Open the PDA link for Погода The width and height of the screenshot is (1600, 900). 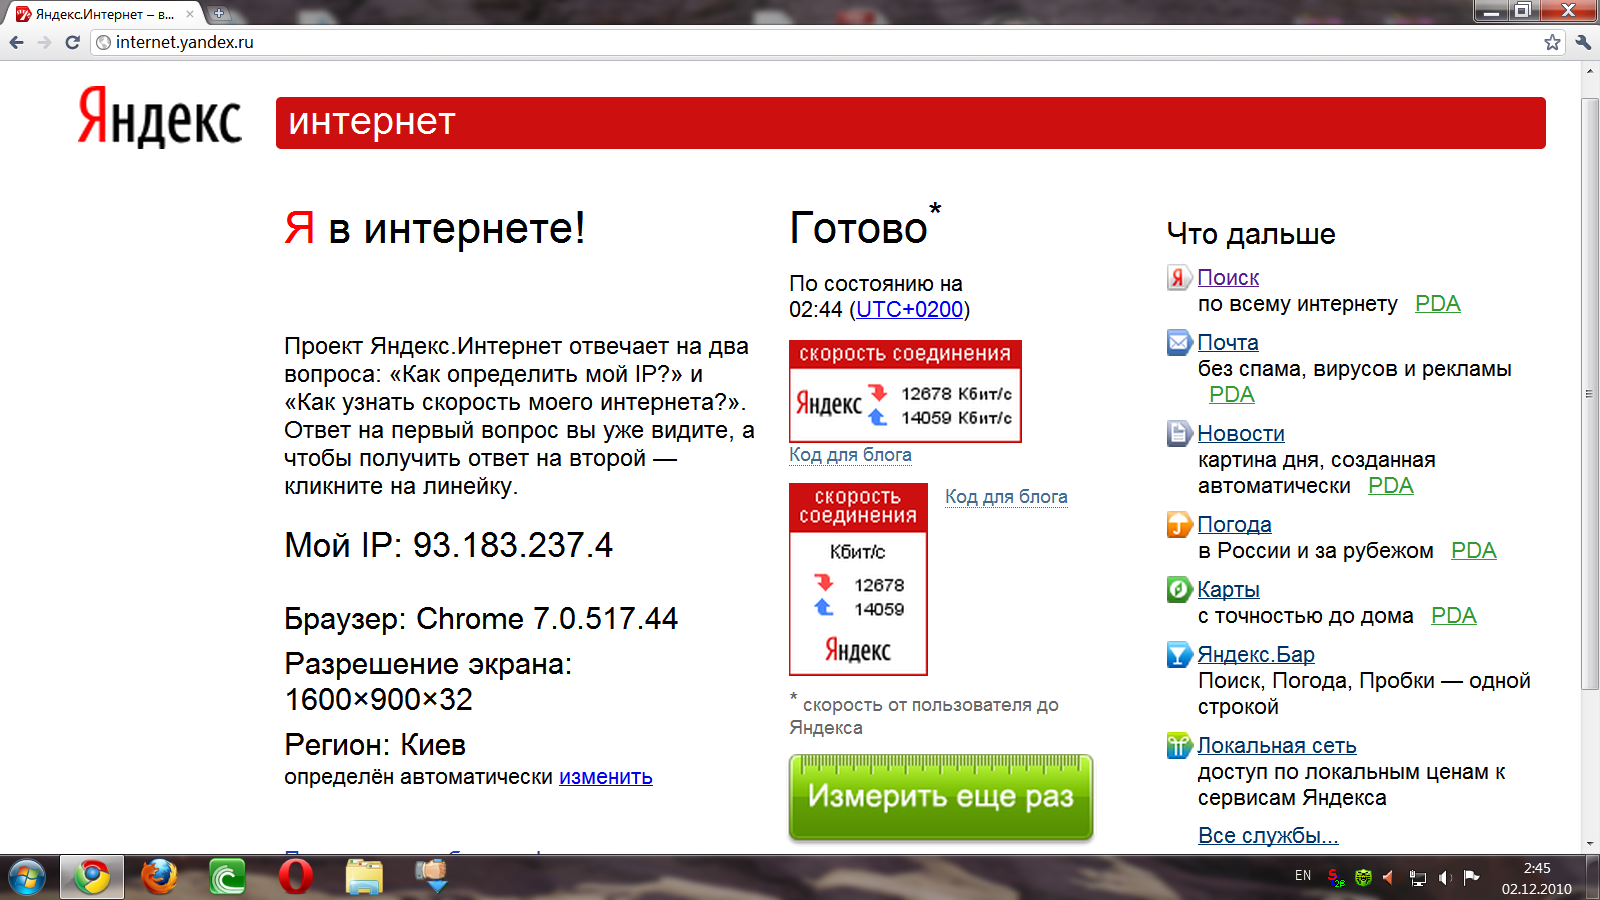(1473, 550)
